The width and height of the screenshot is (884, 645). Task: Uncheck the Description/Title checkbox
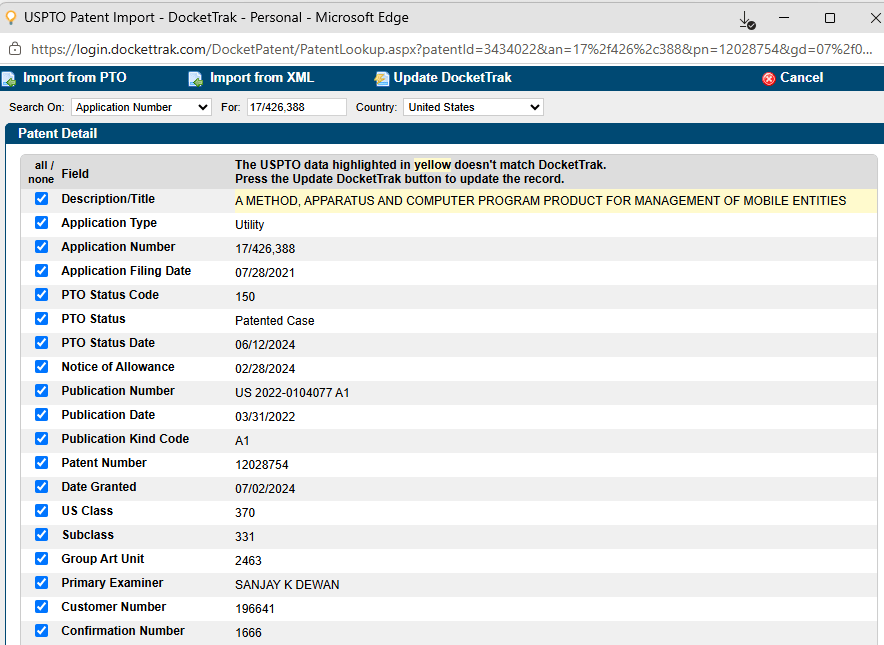click(x=41, y=198)
